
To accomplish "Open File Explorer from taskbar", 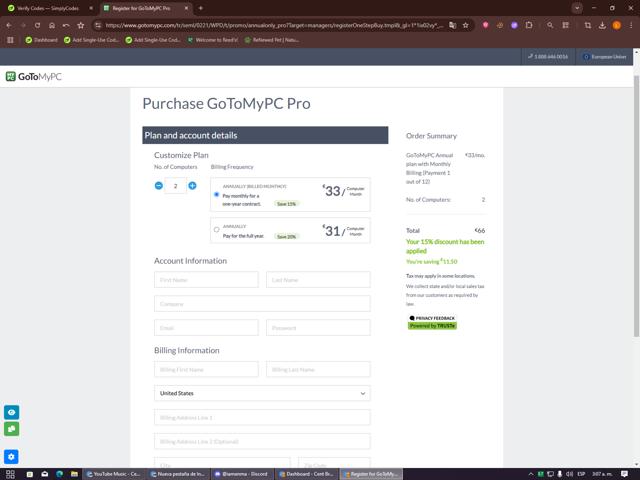I will pyautogui.click(x=74, y=474).
